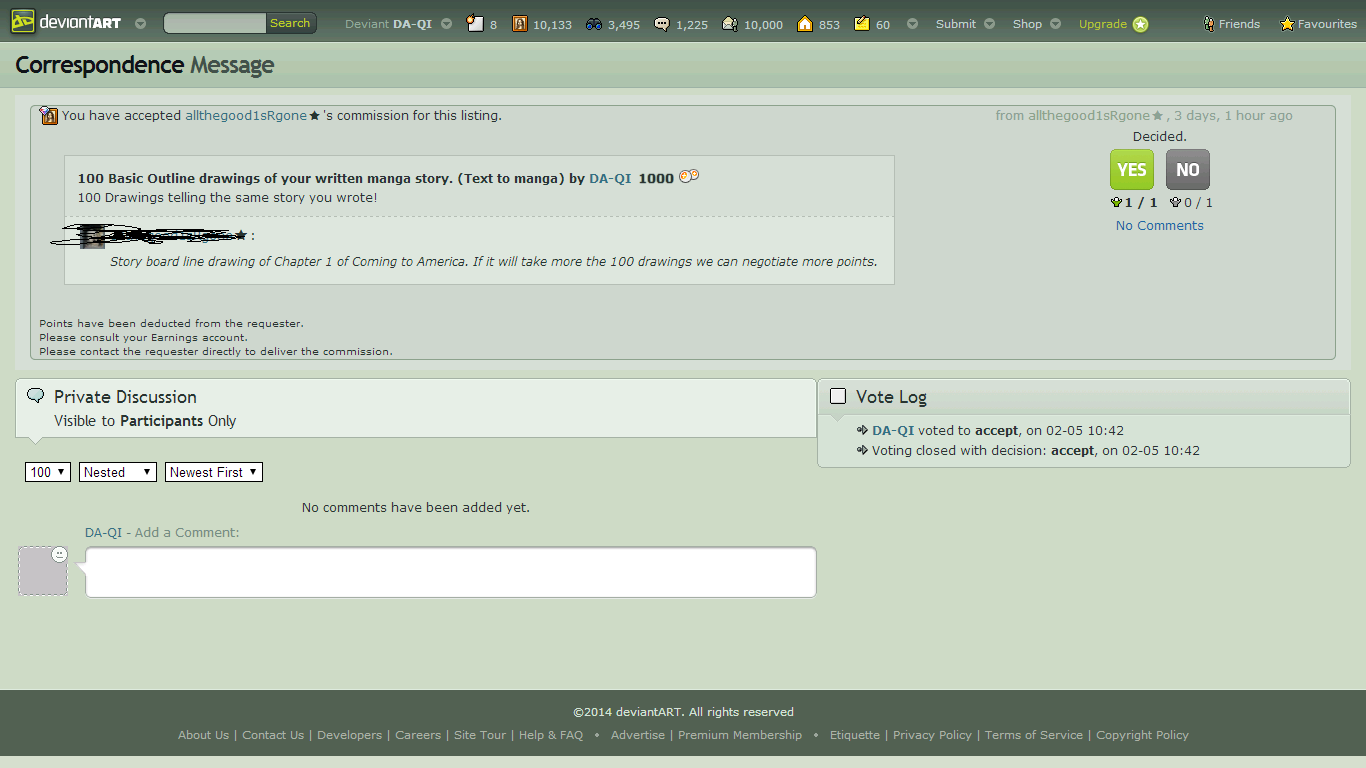Screen dimensions: 1366x768
Task: Click the Upgrade star badge icon
Action: pyautogui.click(x=1140, y=24)
